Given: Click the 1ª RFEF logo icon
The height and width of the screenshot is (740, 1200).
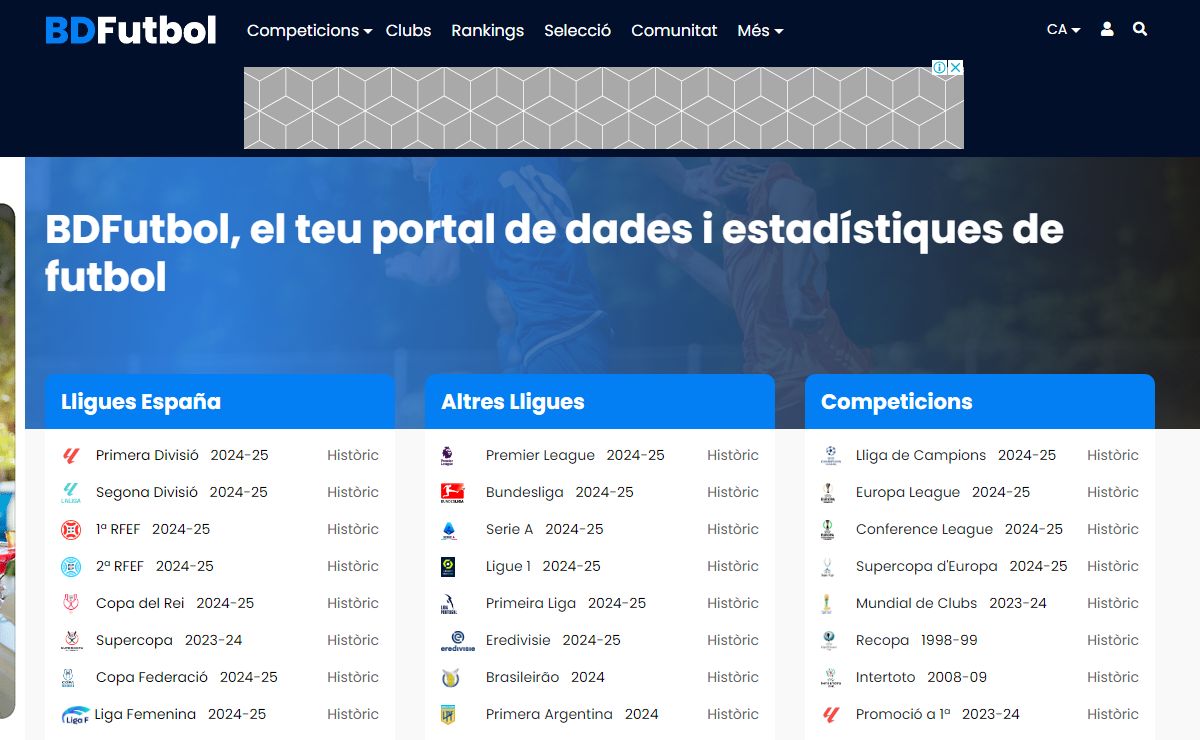Looking at the screenshot, I should pos(70,529).
